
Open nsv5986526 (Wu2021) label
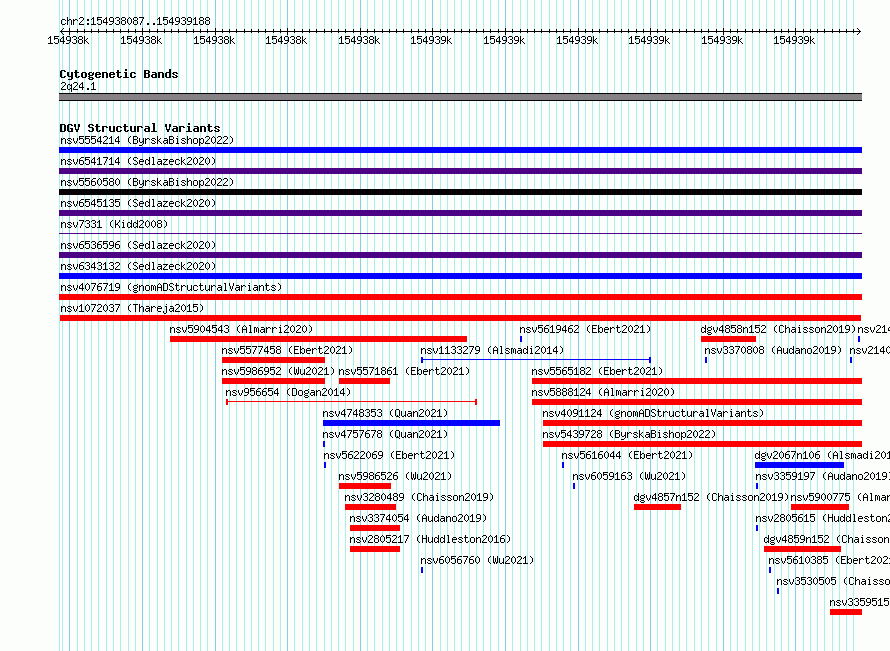395,476
